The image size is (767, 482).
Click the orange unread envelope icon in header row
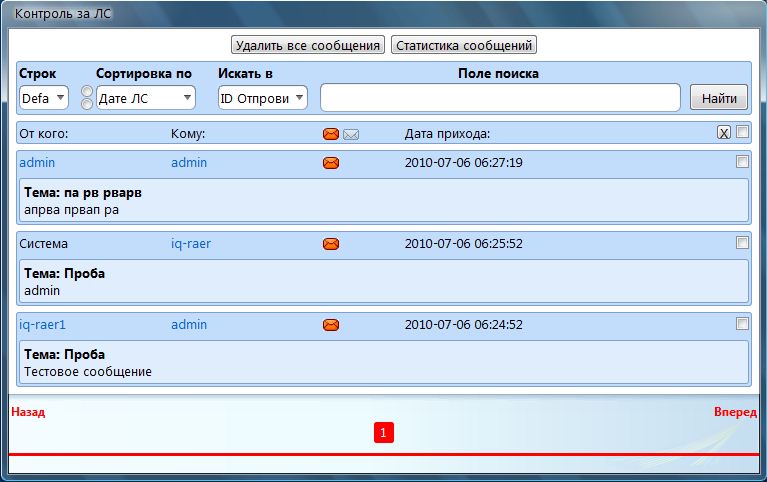(331, 134)
